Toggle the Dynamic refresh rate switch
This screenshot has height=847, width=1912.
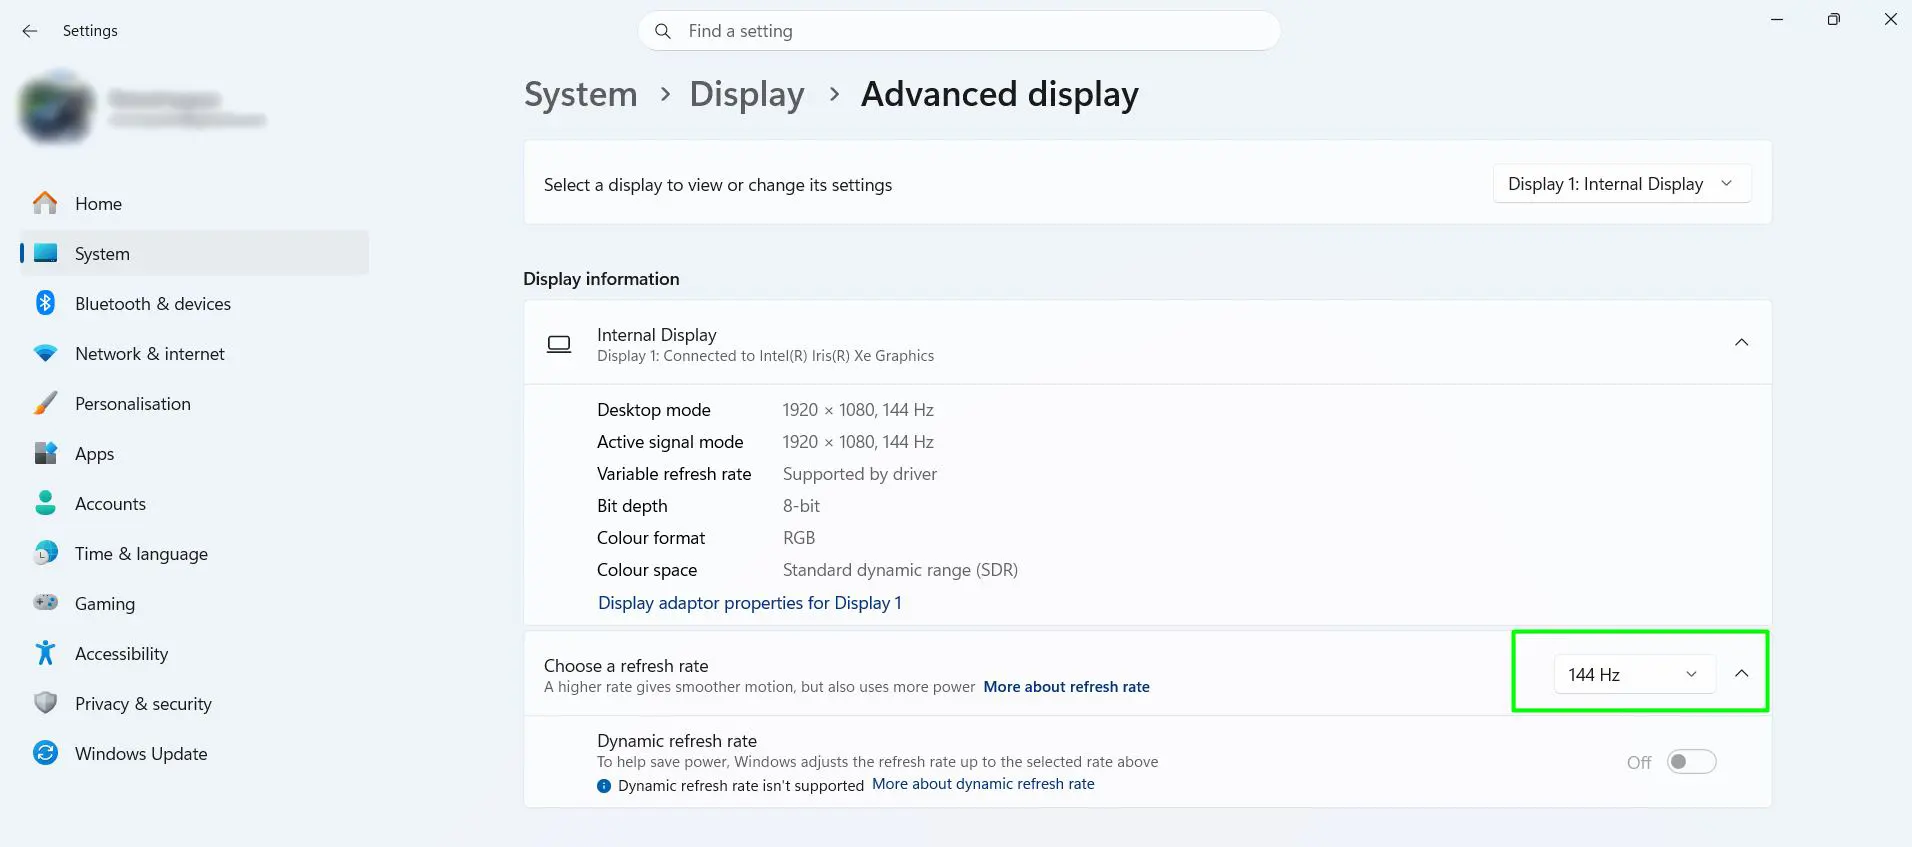[1691, 762]
